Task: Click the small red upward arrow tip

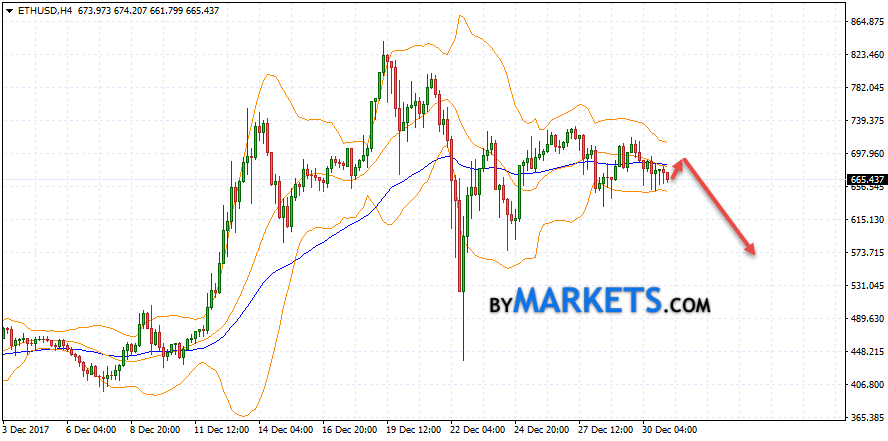Action: pos(682,161)
